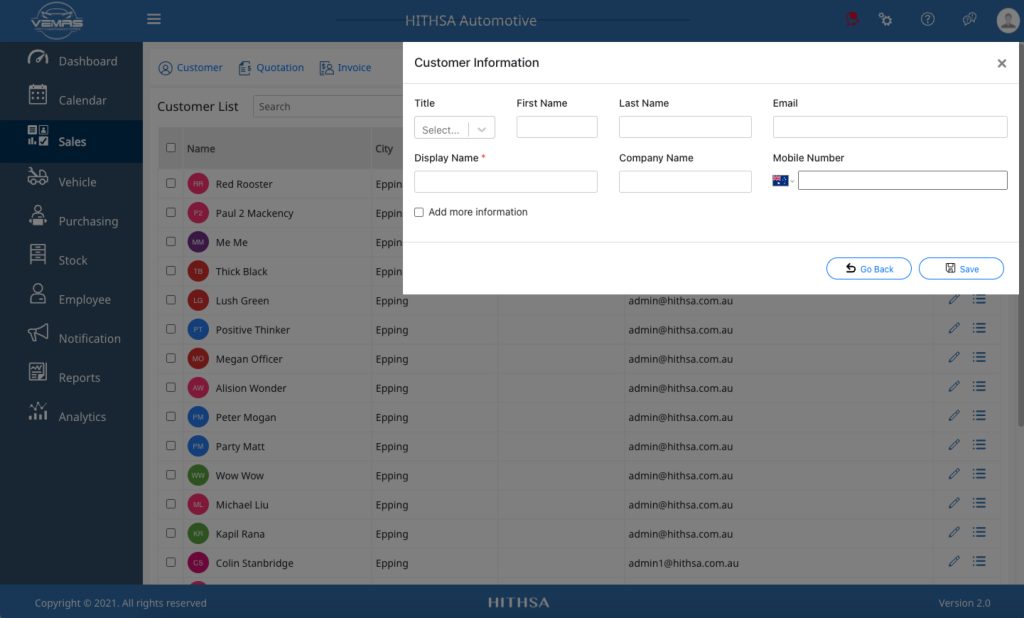This screenshot has width=1024, height=618.
Task: Open the chat messages icon
Action: tap(969, 19)
